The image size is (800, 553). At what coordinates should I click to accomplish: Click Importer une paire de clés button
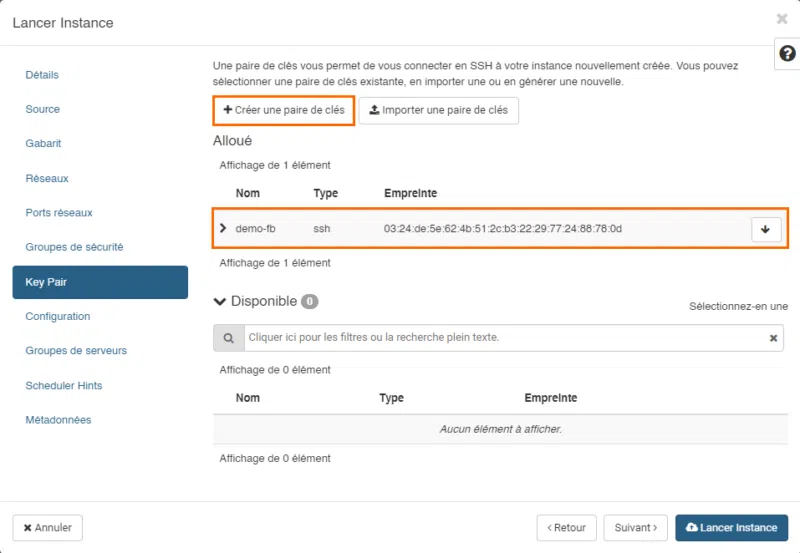point(439,110)
